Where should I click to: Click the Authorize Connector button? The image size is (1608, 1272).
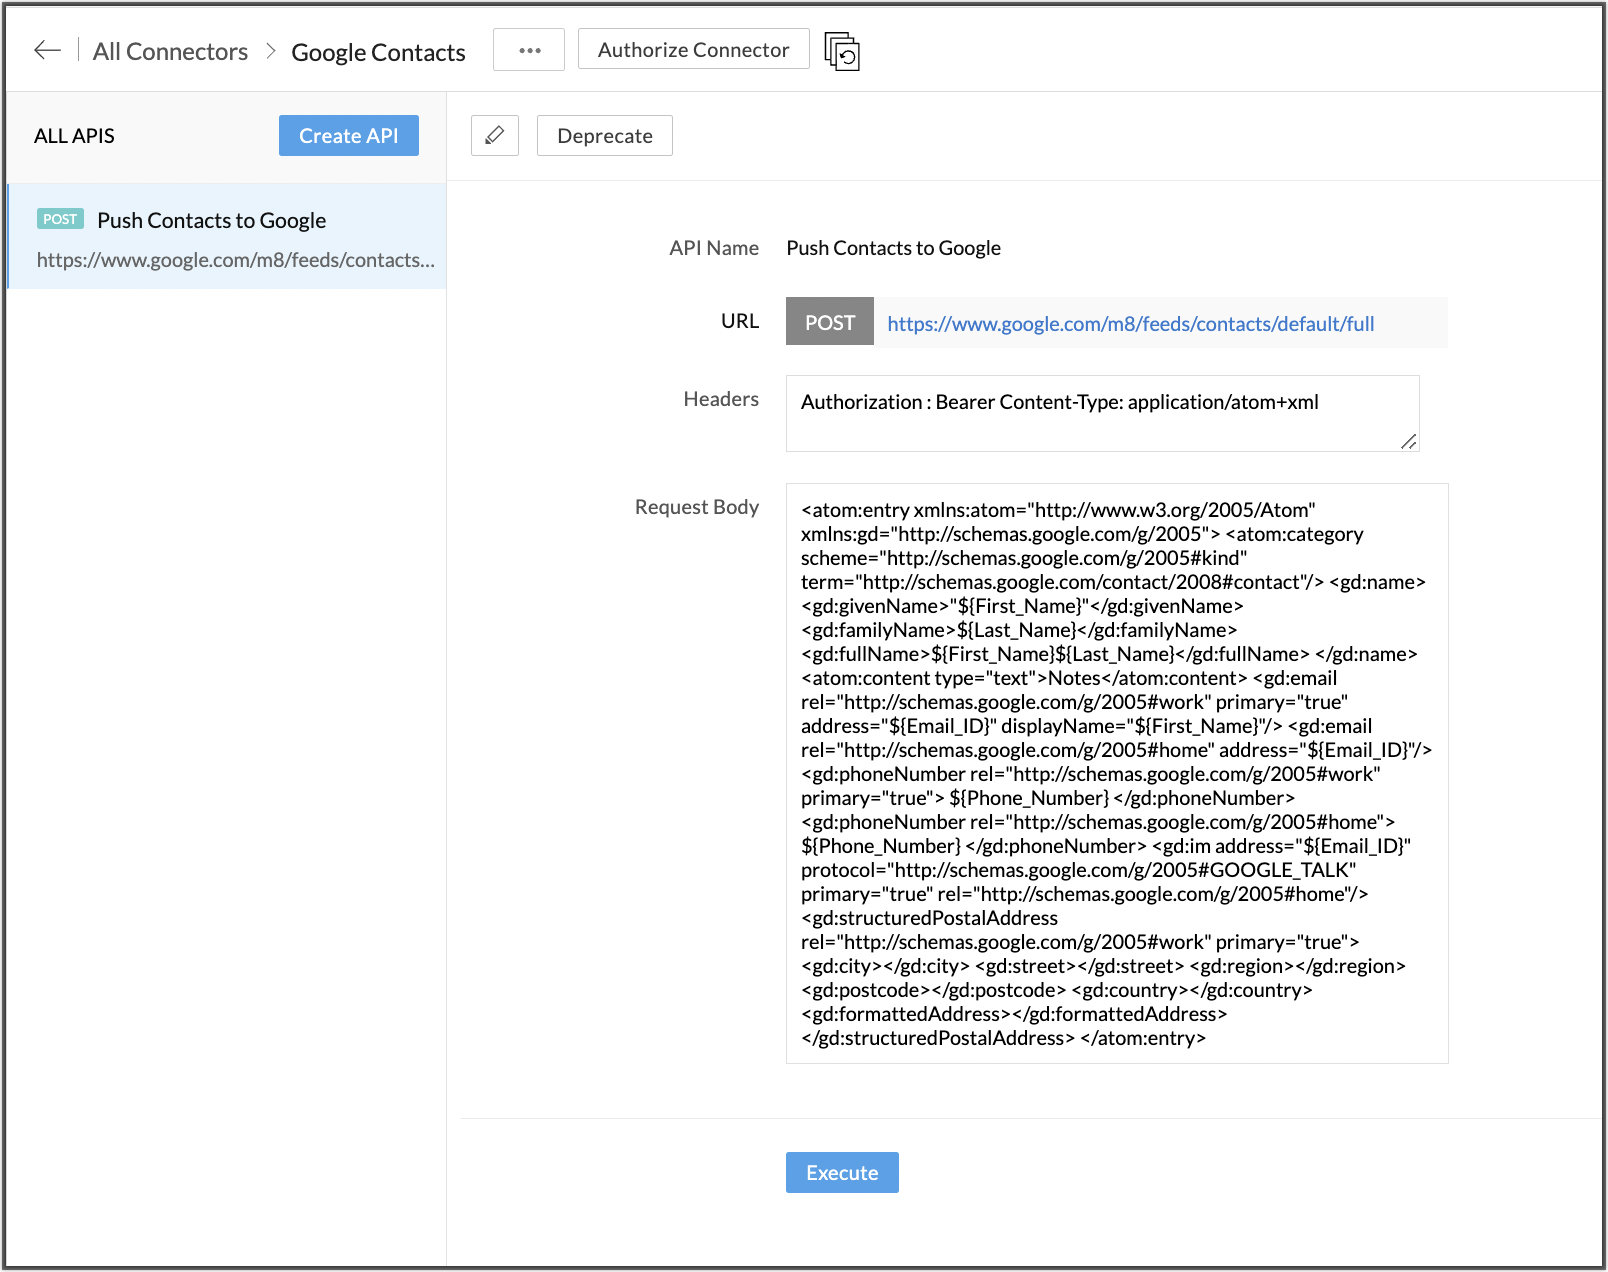(694, 49)
